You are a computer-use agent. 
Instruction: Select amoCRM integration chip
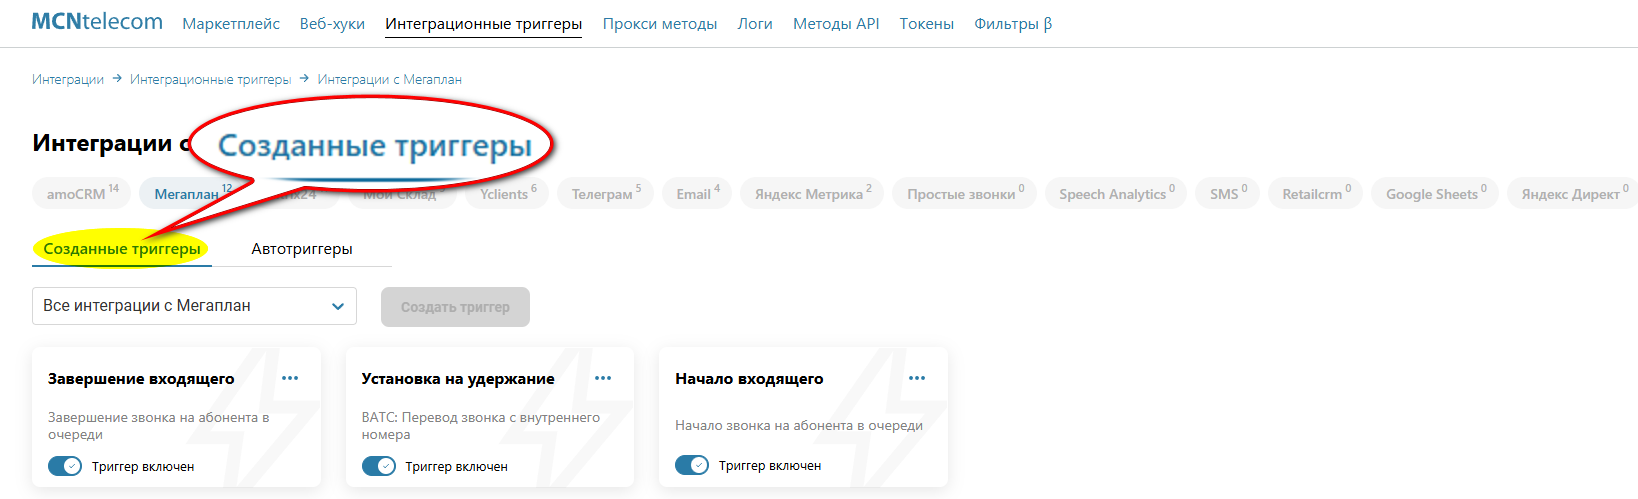click(82, 193)
